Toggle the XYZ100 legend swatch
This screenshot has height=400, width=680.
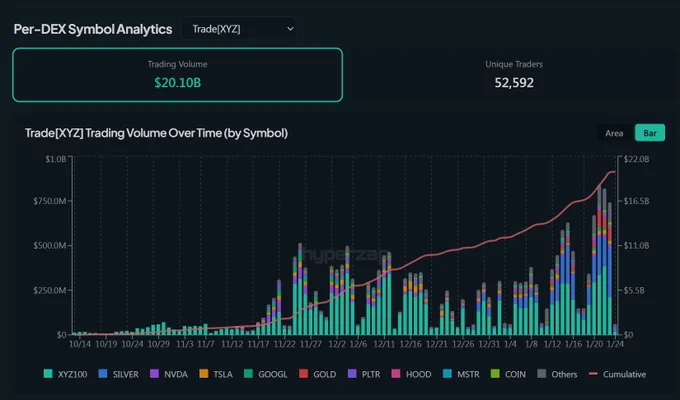[x=48, y=374]
